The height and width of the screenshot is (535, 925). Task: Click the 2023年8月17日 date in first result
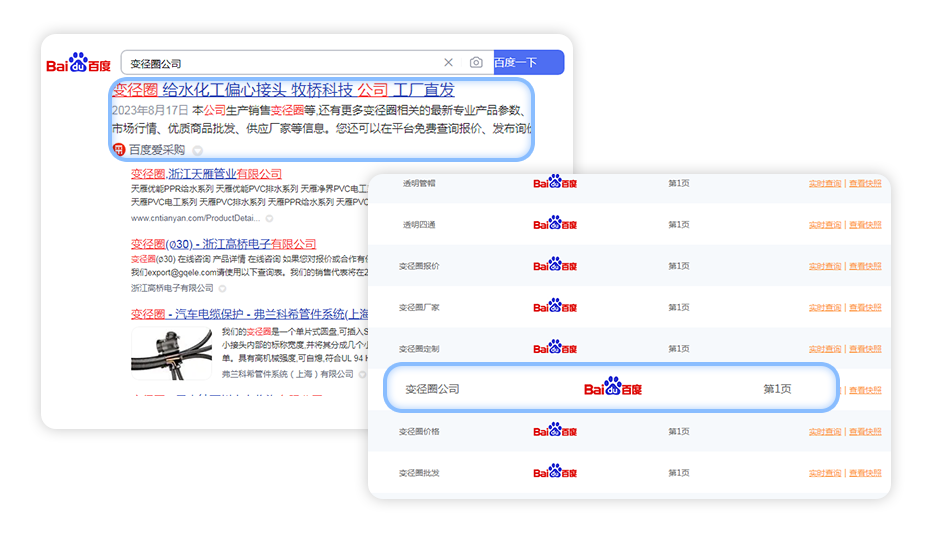pos(150,110)
